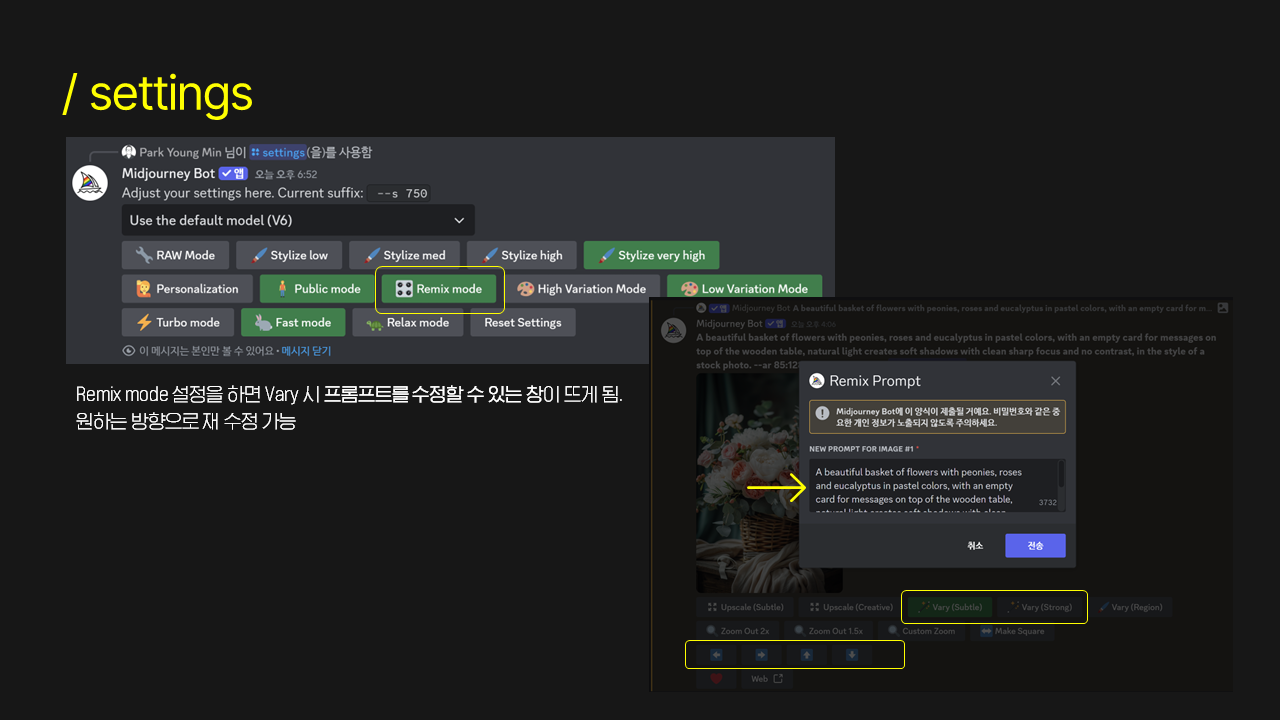Click the 'NEW PROMPT FOR IMAGE #1' label
This screenshot has width=1280, height=720.
click(x=863, y=449)
